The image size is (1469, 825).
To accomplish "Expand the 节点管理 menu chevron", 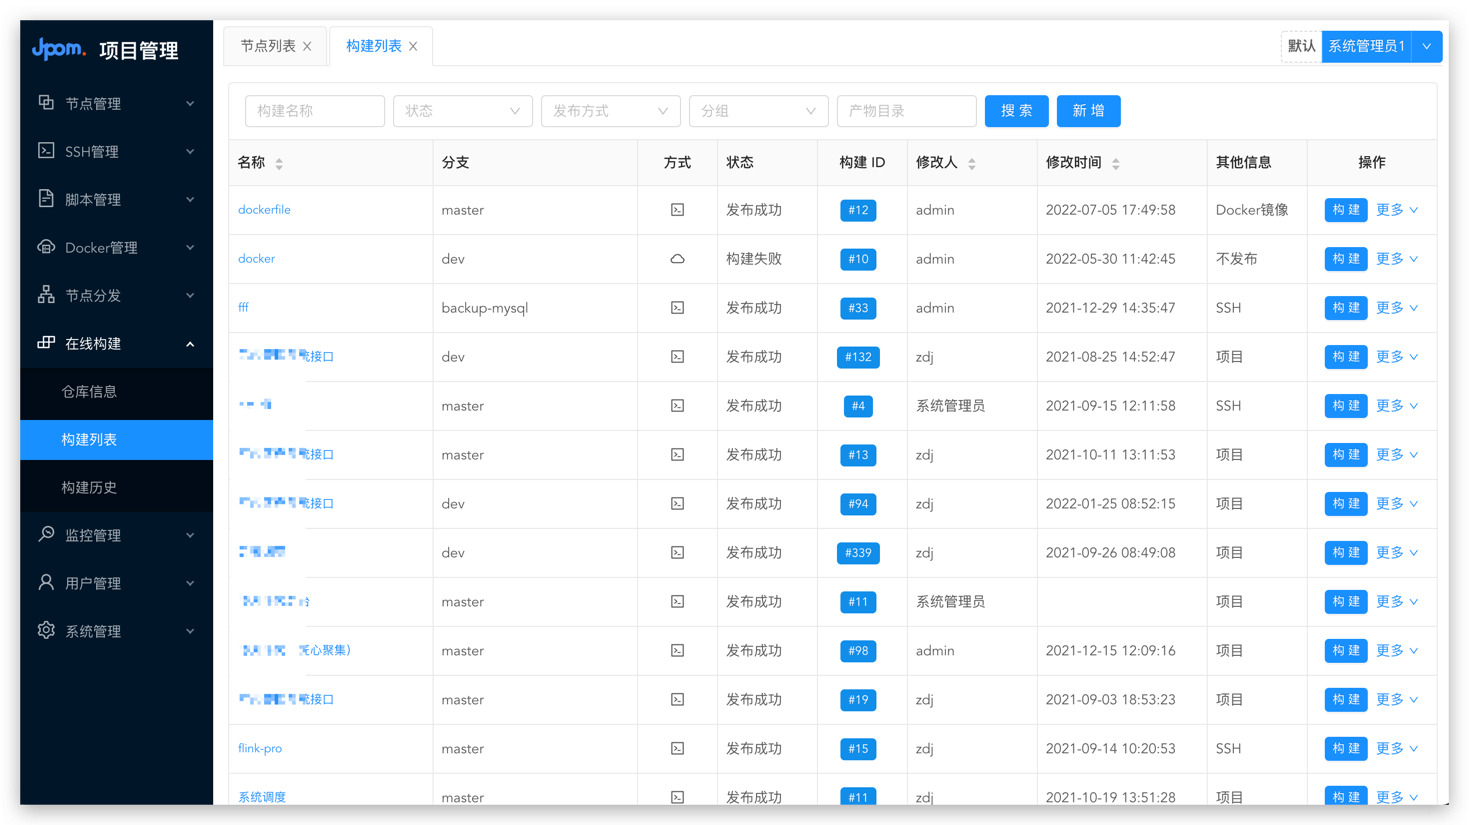I will coord(190,104).
